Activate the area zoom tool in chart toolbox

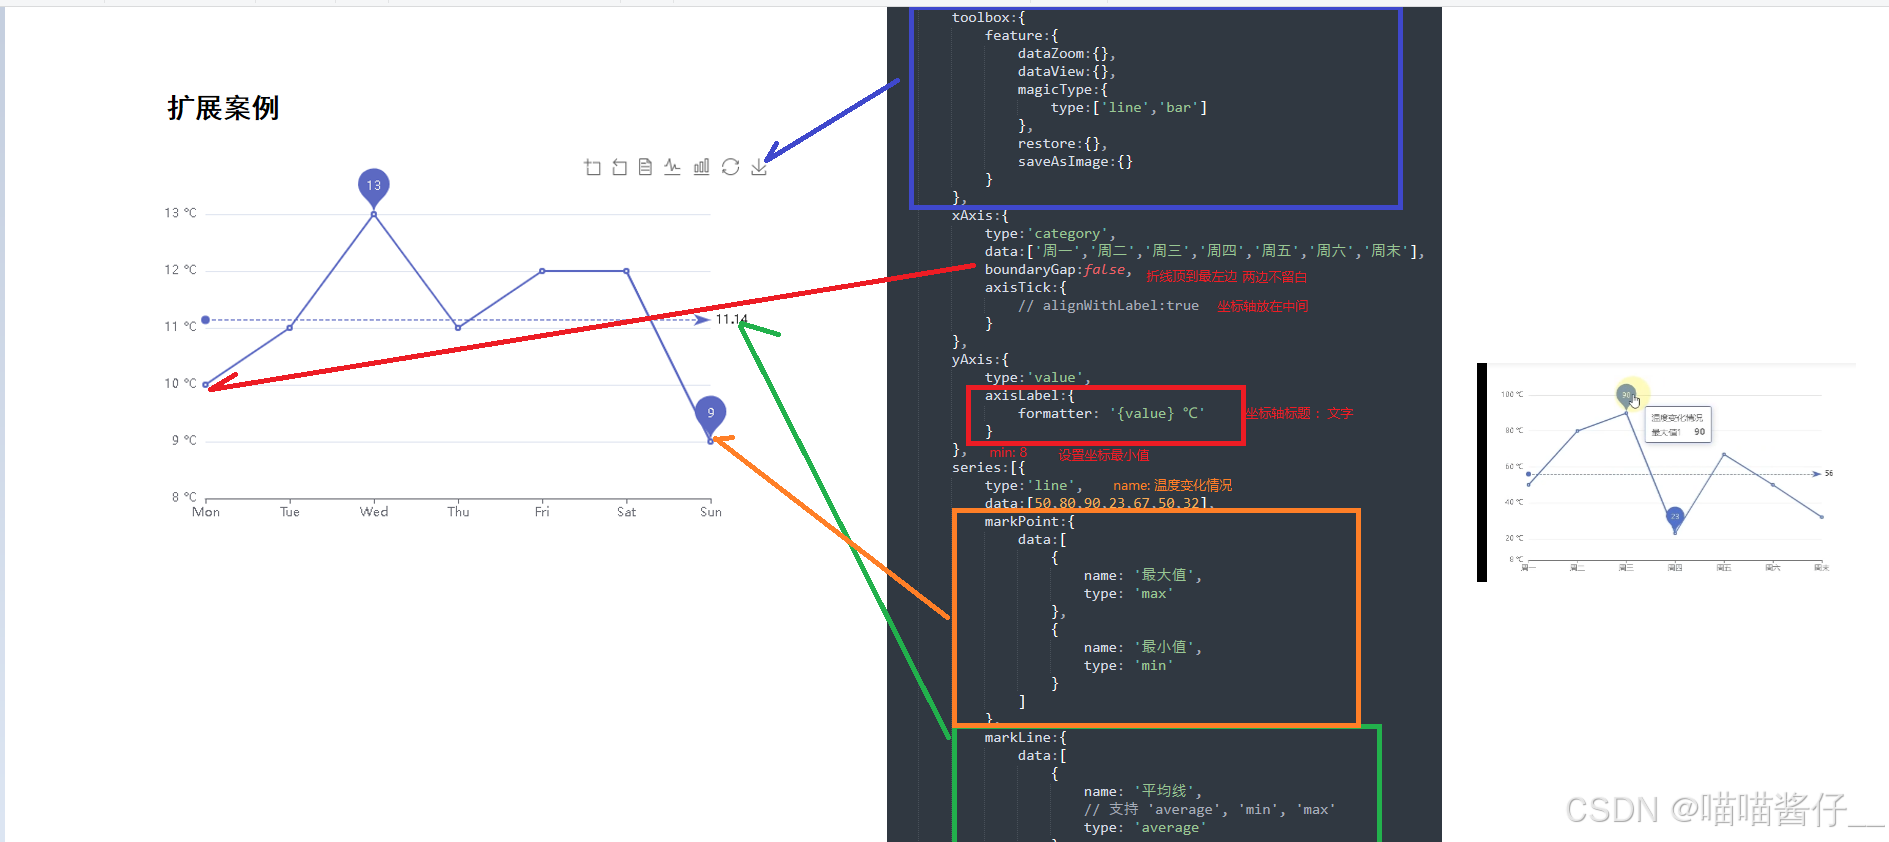pyautogui.click(x=592, y=167)
